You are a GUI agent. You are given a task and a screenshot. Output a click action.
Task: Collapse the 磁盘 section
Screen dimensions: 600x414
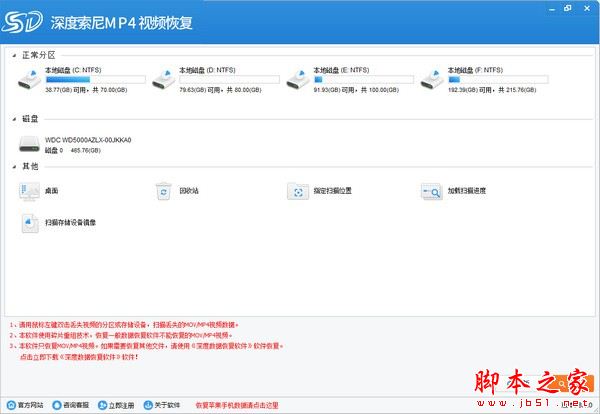(14, 119)
